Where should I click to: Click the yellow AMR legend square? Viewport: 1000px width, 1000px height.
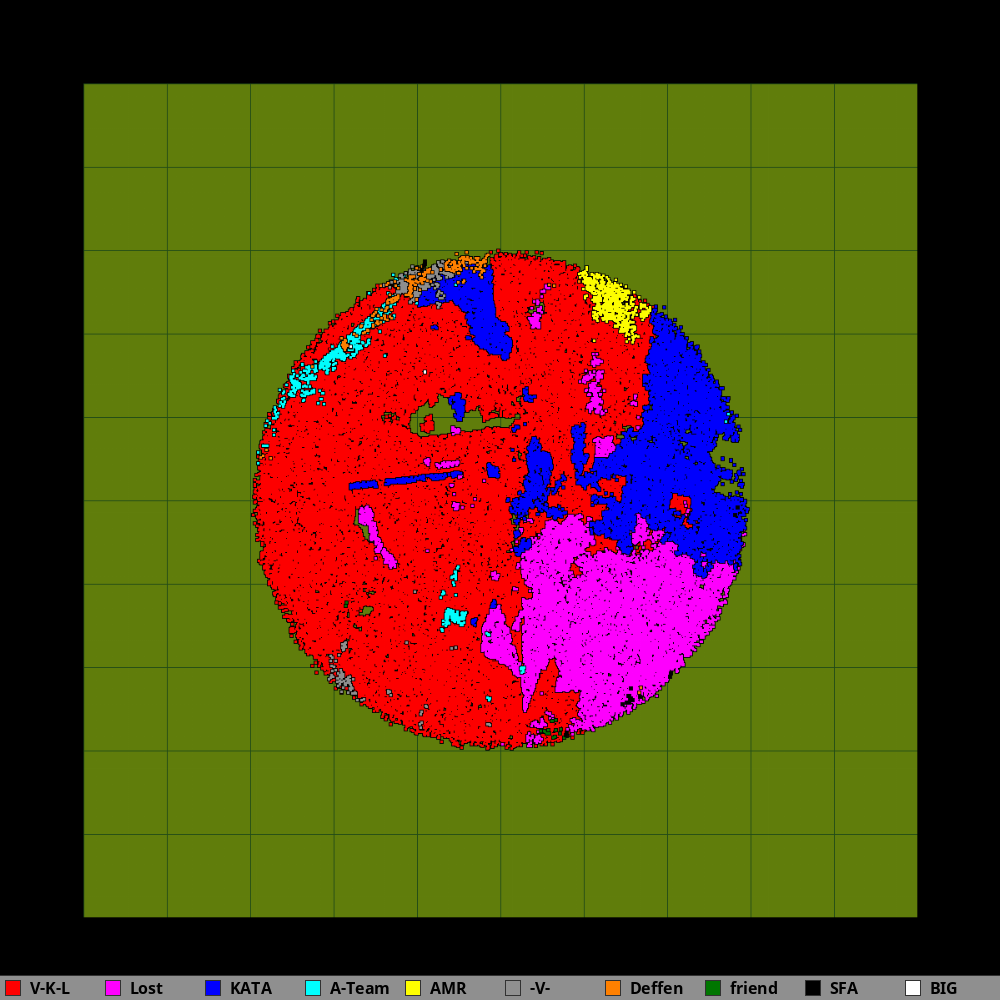(413, 988)
